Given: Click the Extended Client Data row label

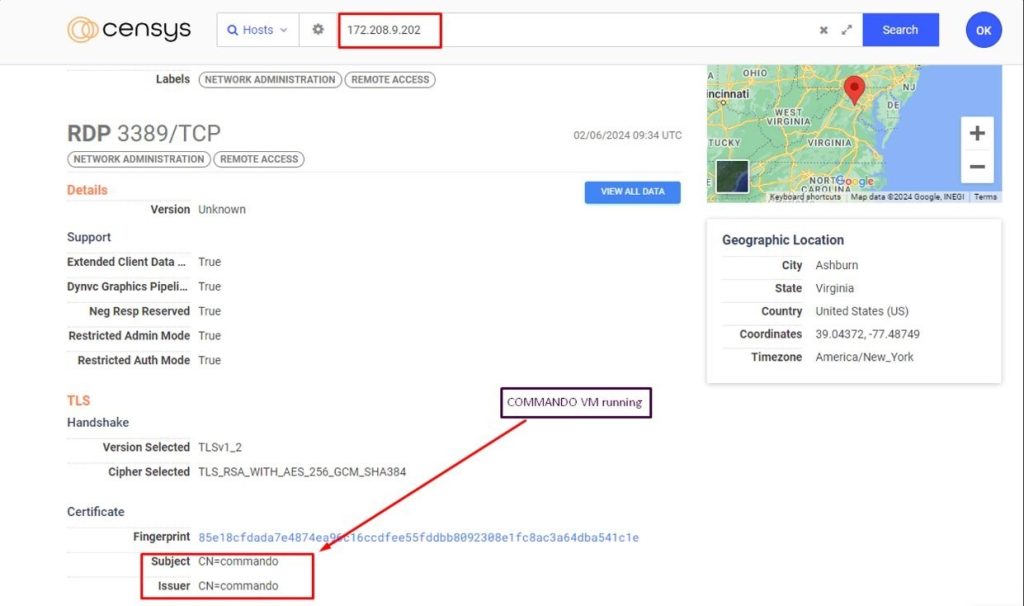Looking at the screenshot, I should pyautogui.click(x=126, y=262).
